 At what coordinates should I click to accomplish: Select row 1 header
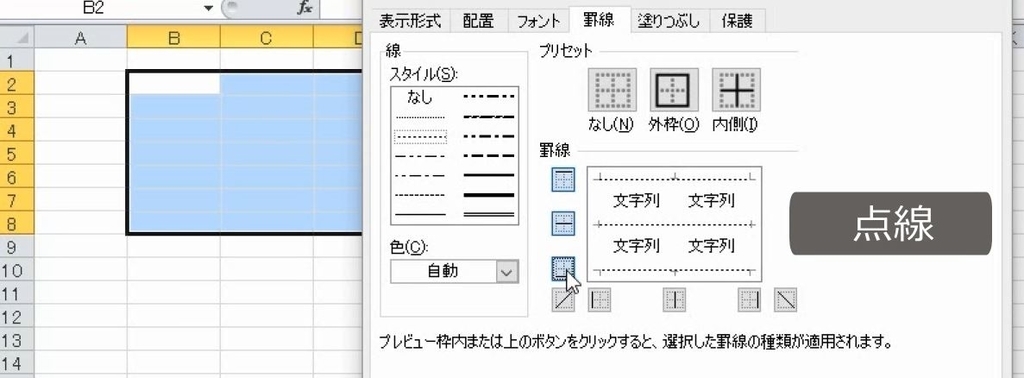17,61
